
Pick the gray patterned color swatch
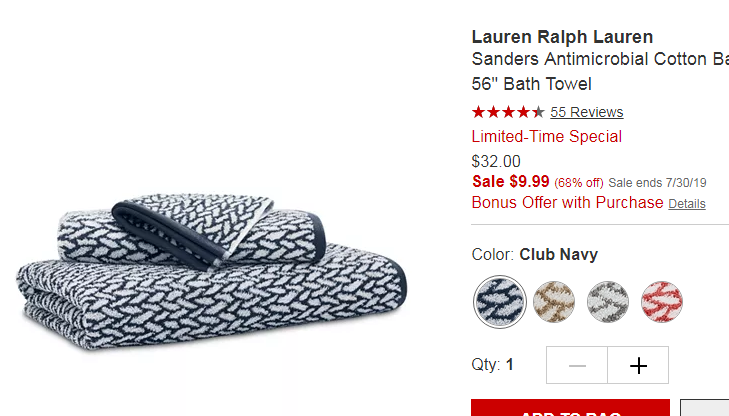(x=608, y=302)
